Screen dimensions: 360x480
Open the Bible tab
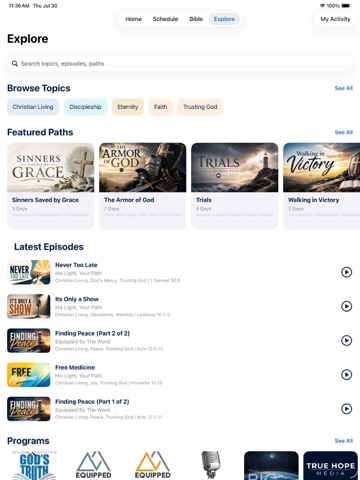coord(196,19)
